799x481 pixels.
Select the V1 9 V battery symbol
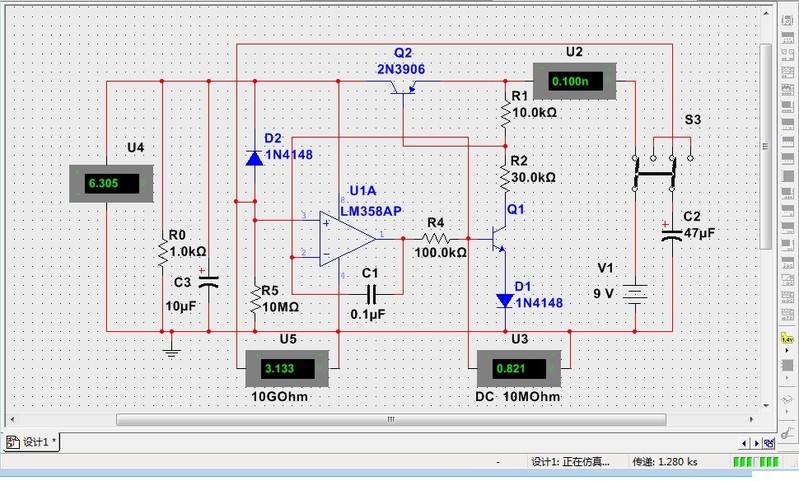click(x=635, y=293)
